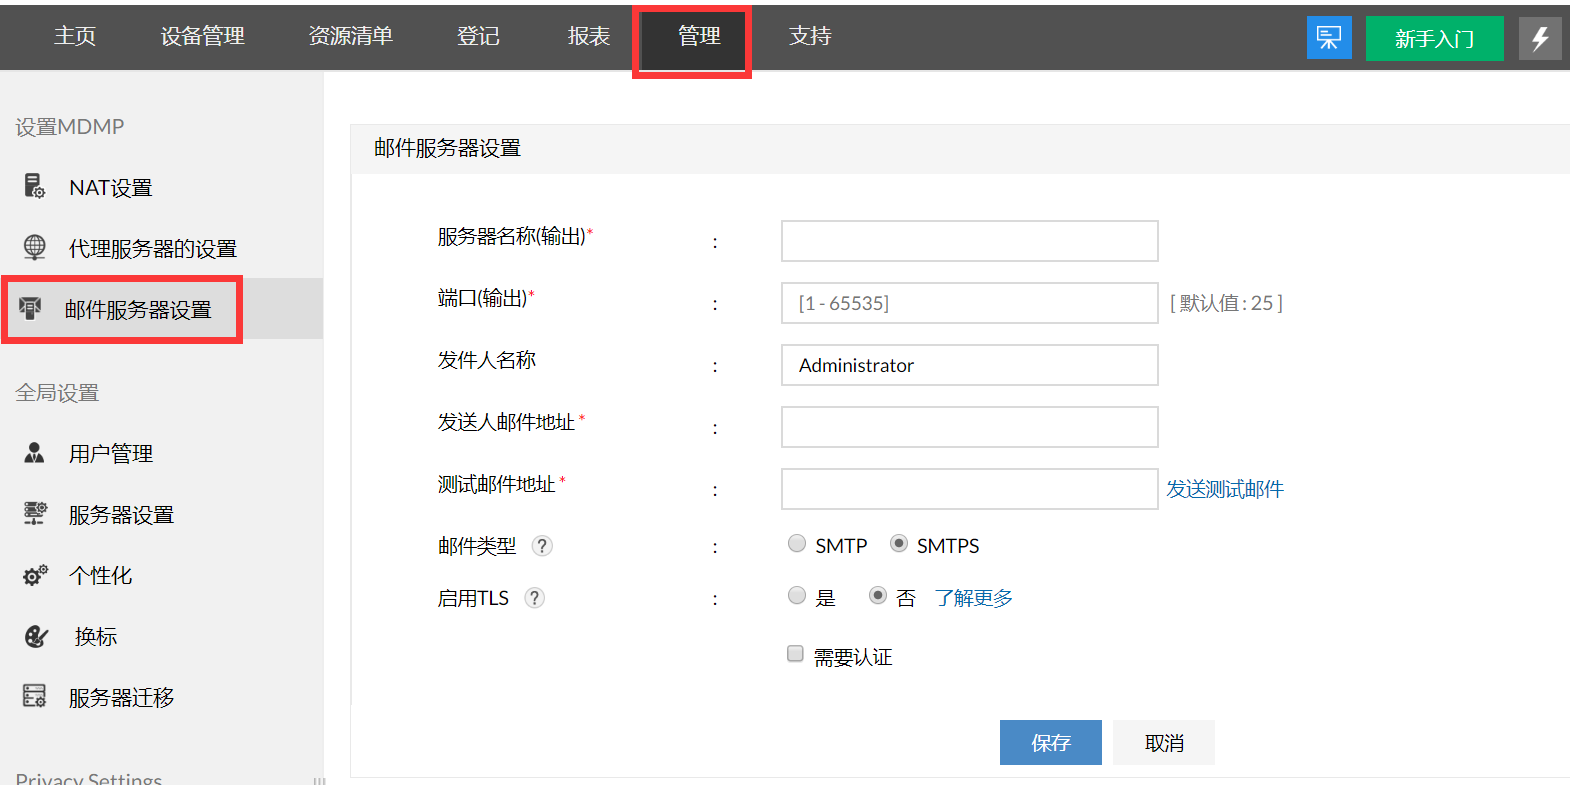Open 用户管理 in the sidebar

click(x=111, y=454)
